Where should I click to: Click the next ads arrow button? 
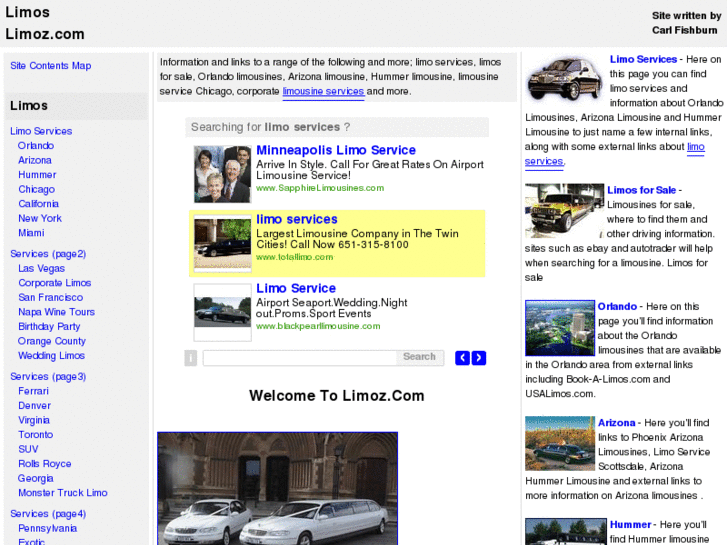(479, 358)
